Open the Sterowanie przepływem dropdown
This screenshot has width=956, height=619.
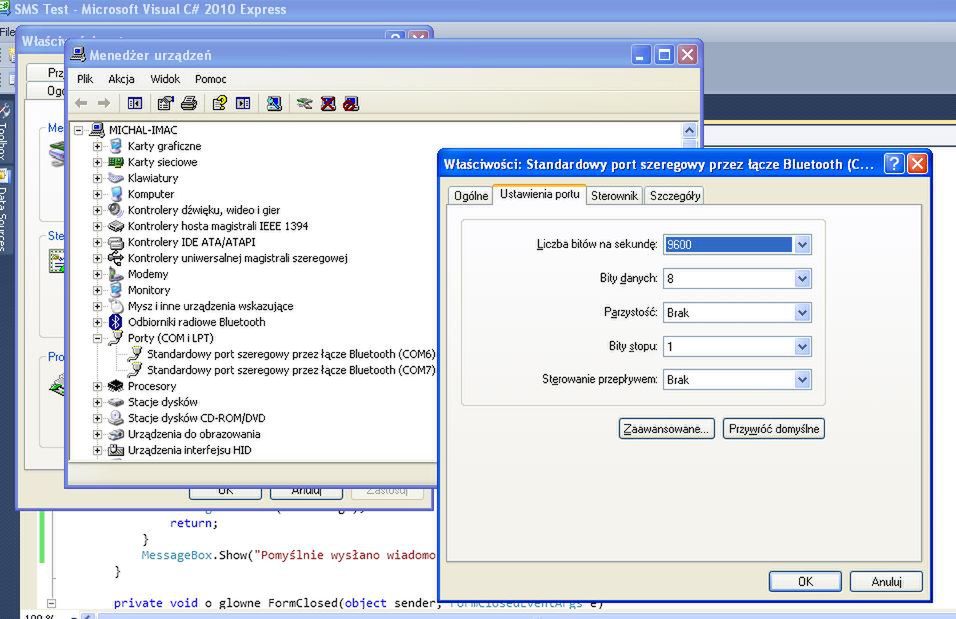point(802,380)
